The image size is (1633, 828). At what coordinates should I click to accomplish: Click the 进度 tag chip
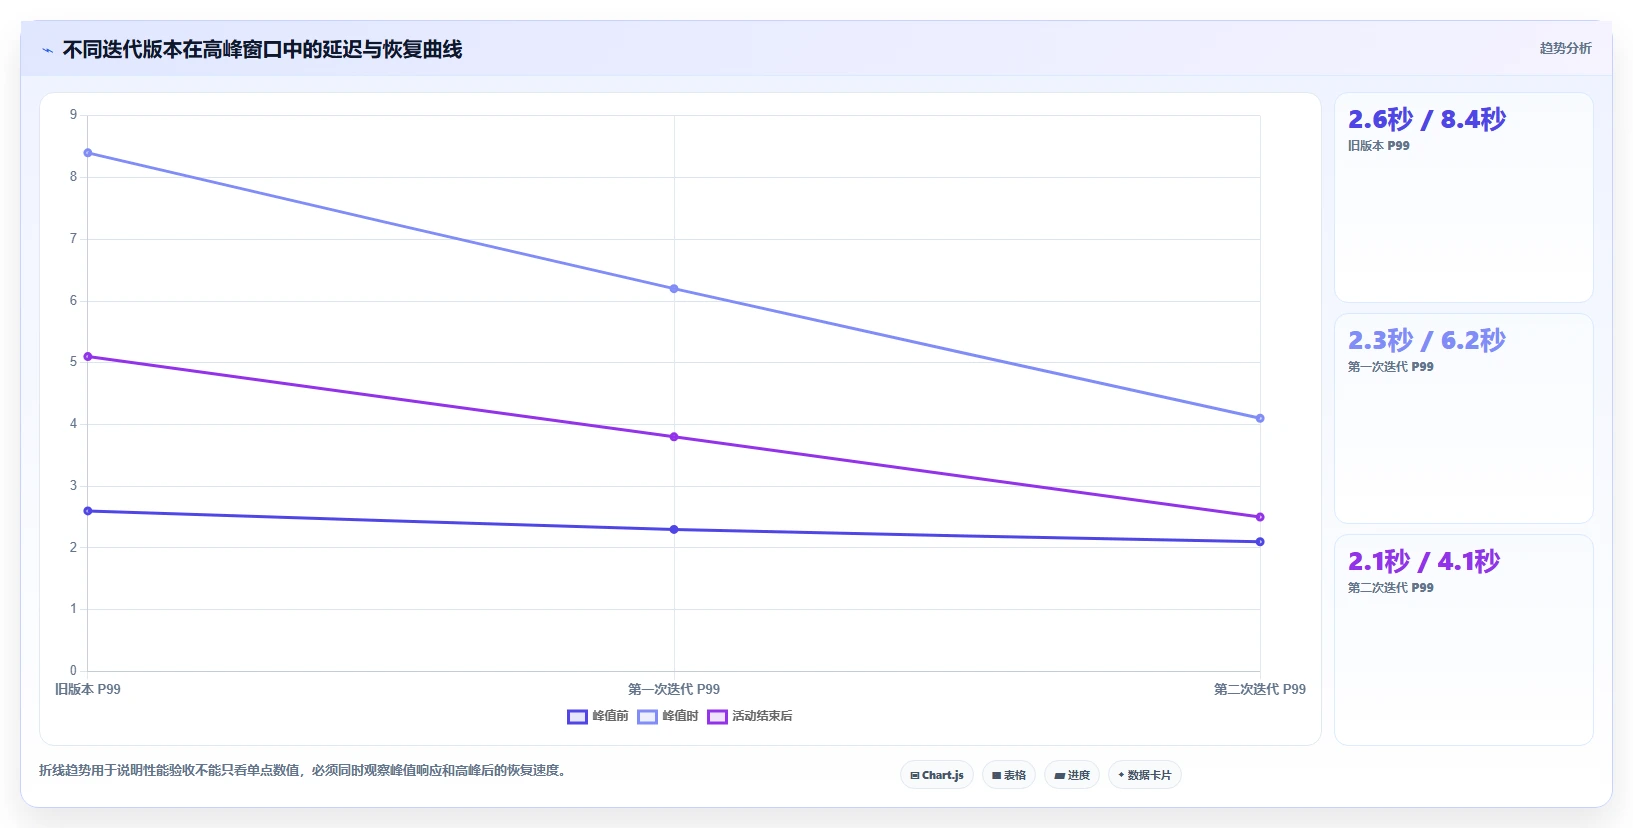pyautogui.click(x=1072, y=775)
